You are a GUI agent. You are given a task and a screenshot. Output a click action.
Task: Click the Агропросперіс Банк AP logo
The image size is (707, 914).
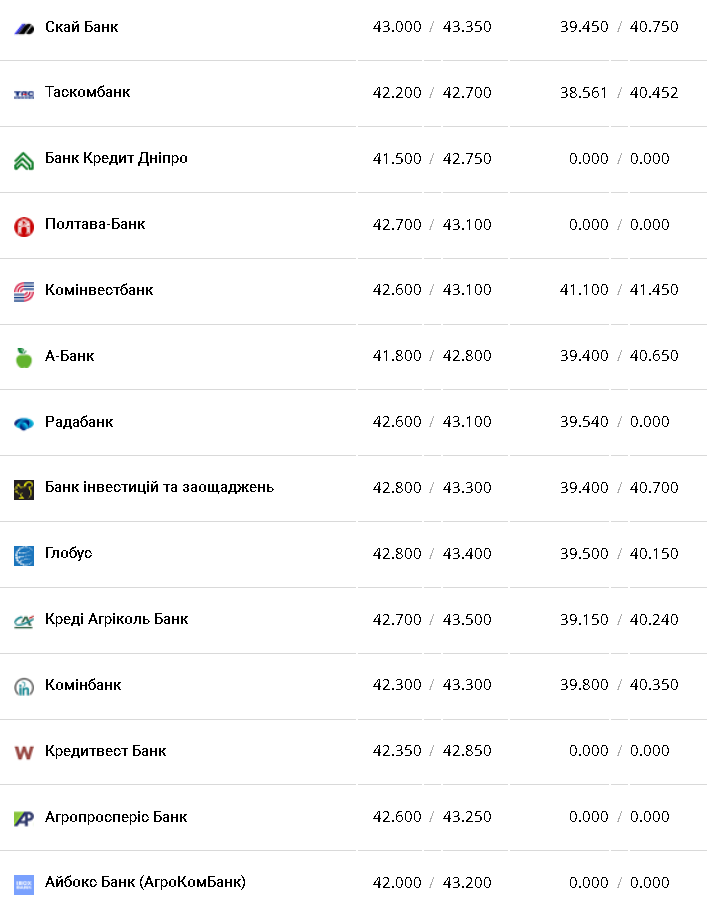tap(24, 818)
